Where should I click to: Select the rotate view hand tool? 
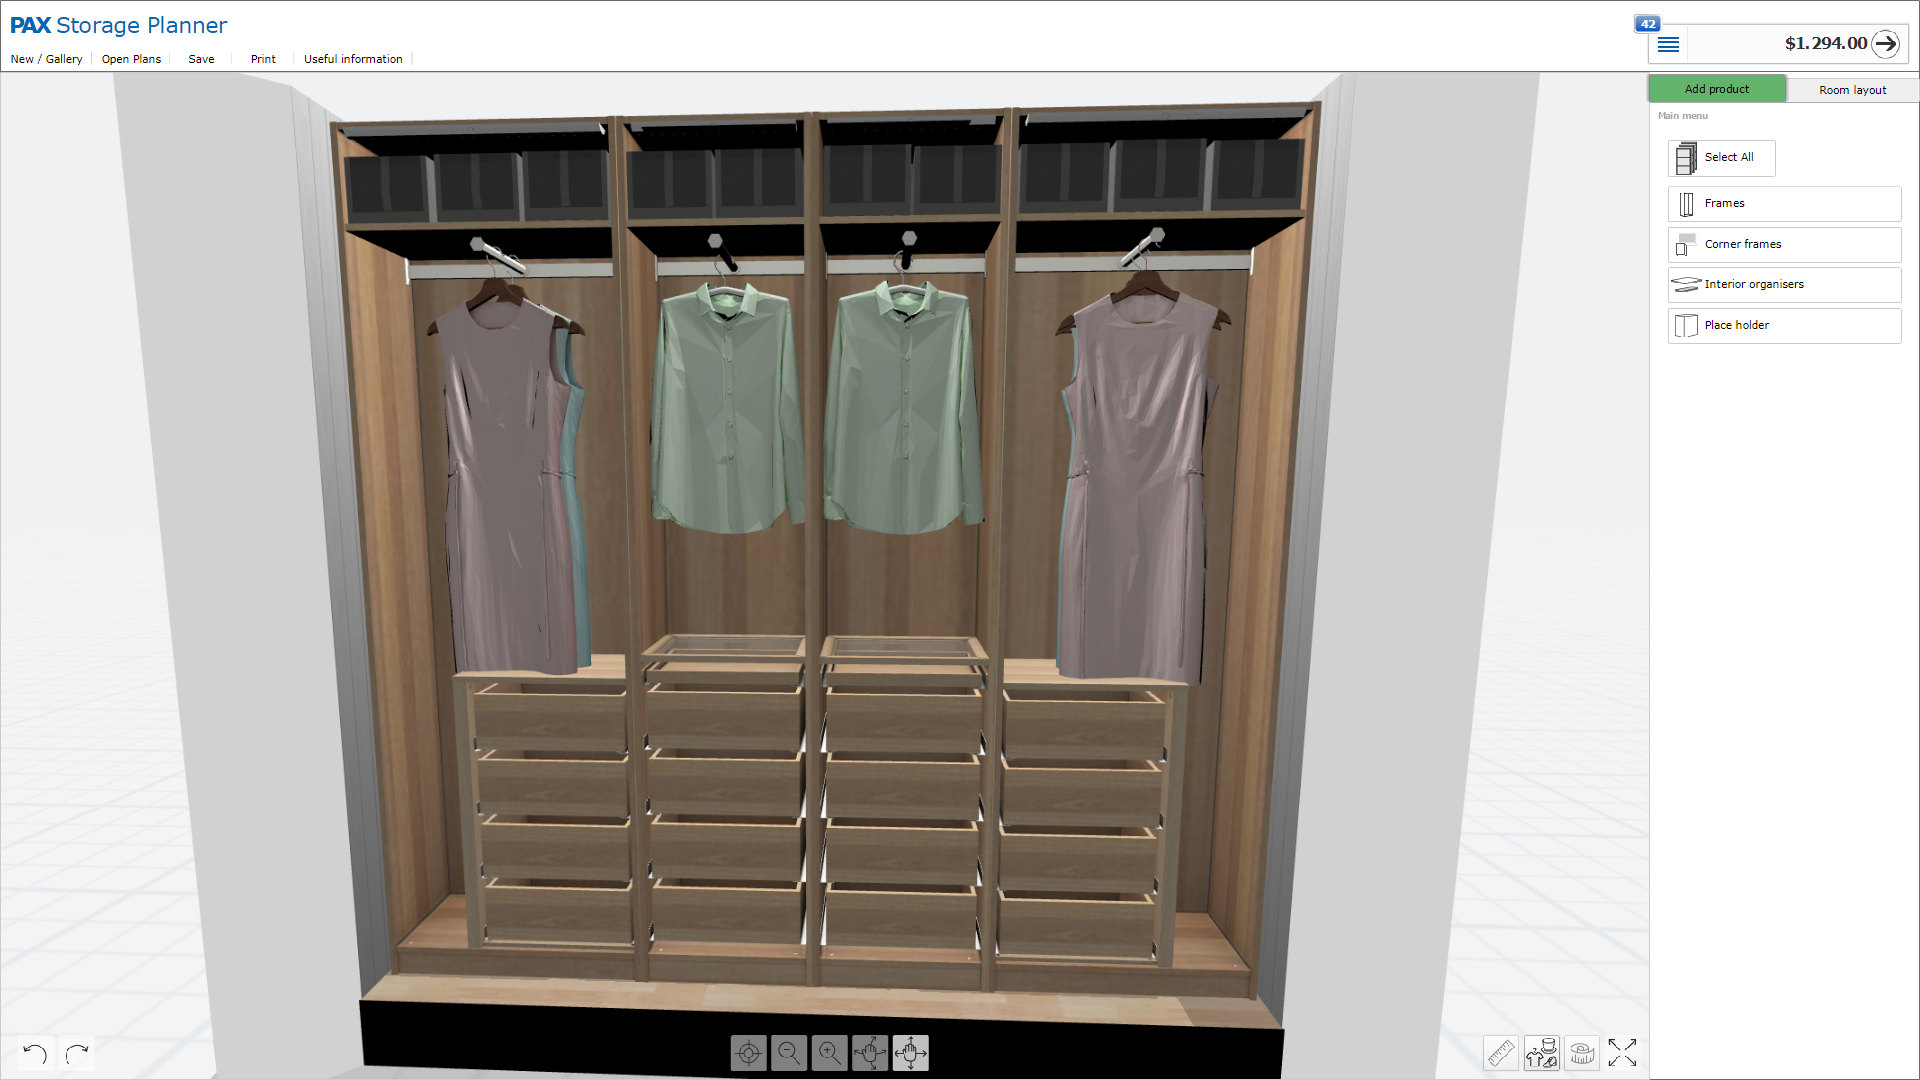coord(870,1053)
